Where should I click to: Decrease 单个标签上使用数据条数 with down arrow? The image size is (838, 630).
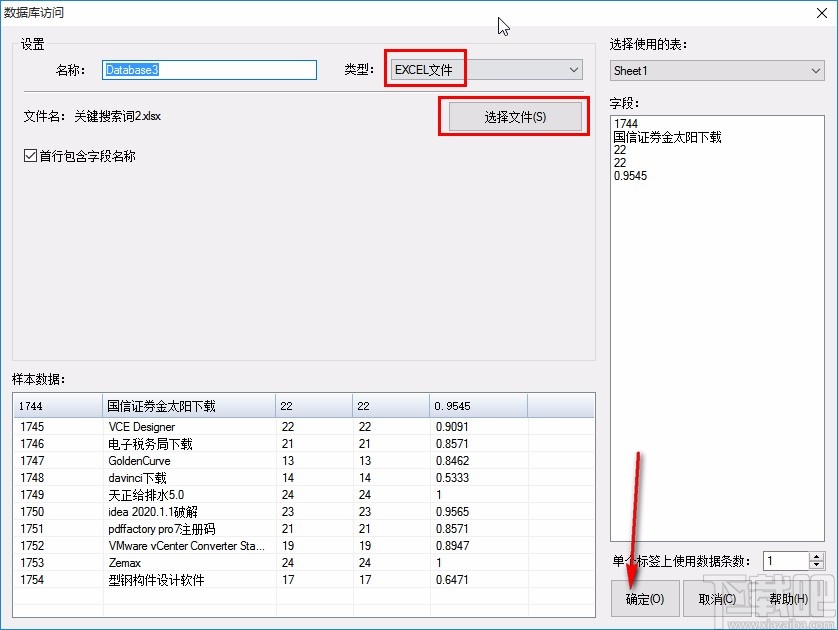coord(816,565)
